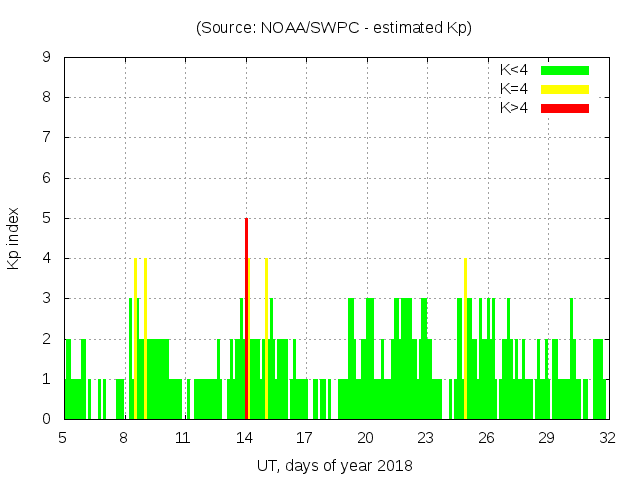The height and width of the screenshot is (480, 640).
Task: Click x-axis tick label 20
Action: [x=366, y=438]
